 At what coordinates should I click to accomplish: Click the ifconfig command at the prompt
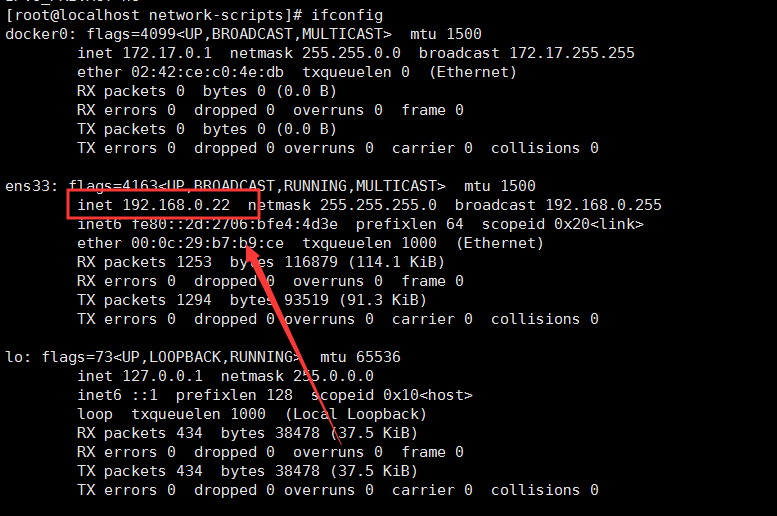[346, 15]
